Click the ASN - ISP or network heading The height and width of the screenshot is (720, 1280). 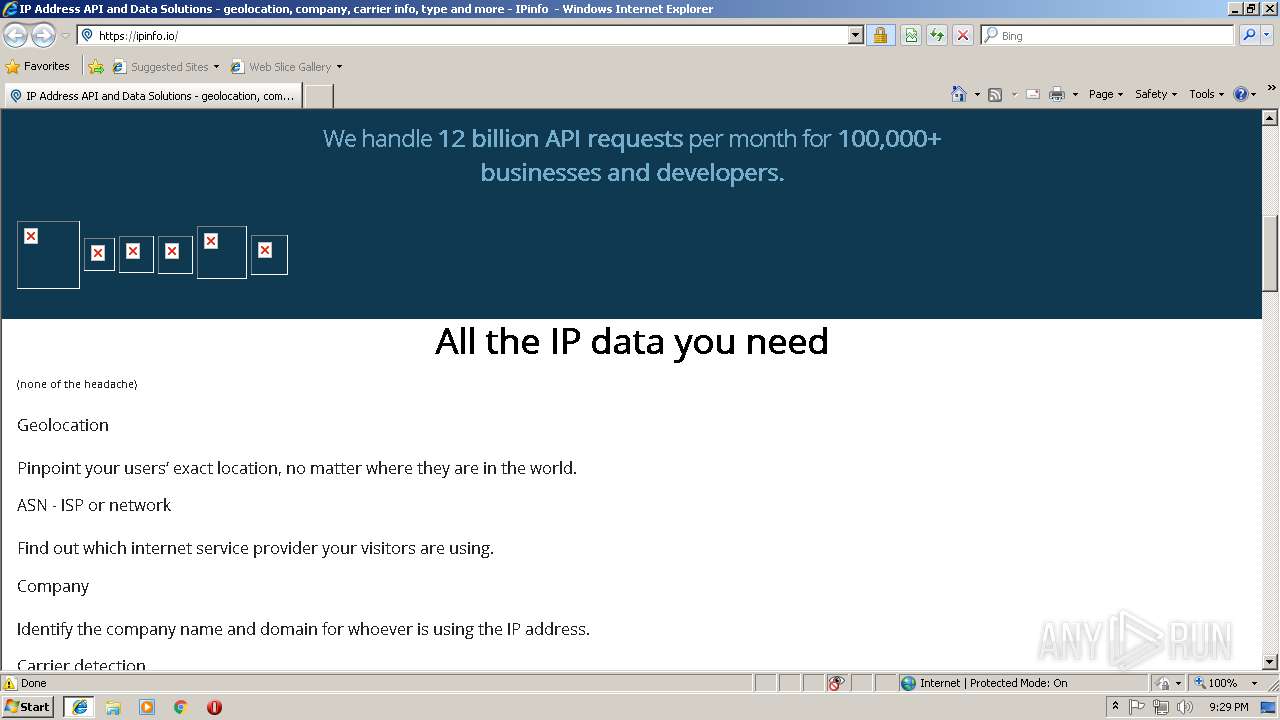(x=94, y=505)
